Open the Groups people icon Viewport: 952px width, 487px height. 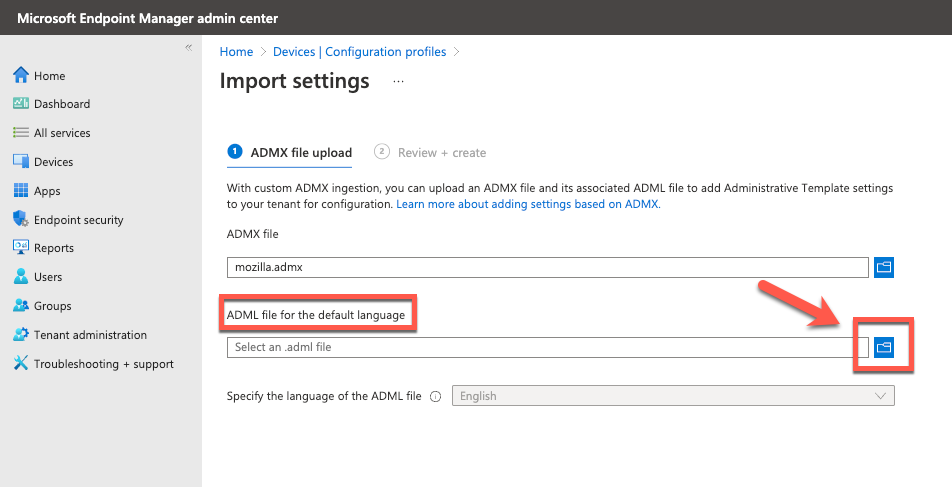pos(21,305)
